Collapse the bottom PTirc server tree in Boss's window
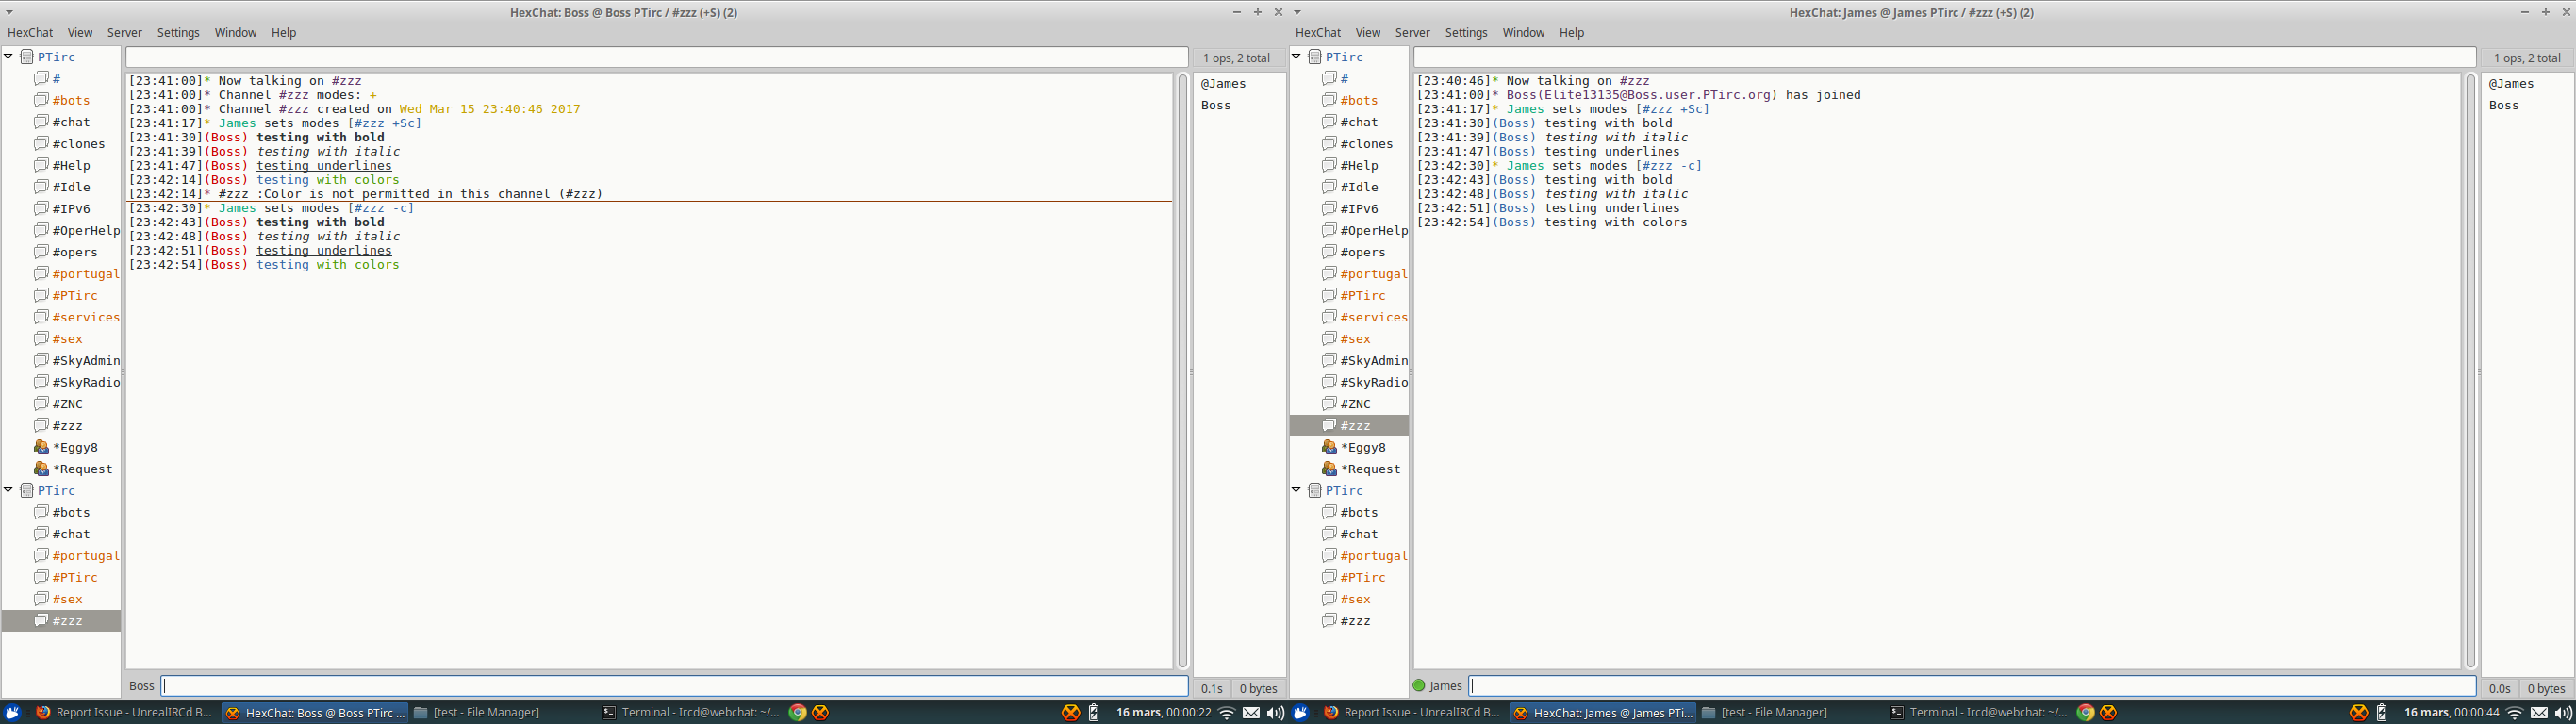Screen dimensions: 2576x724 pyautogui.click(x=9, y=490)
